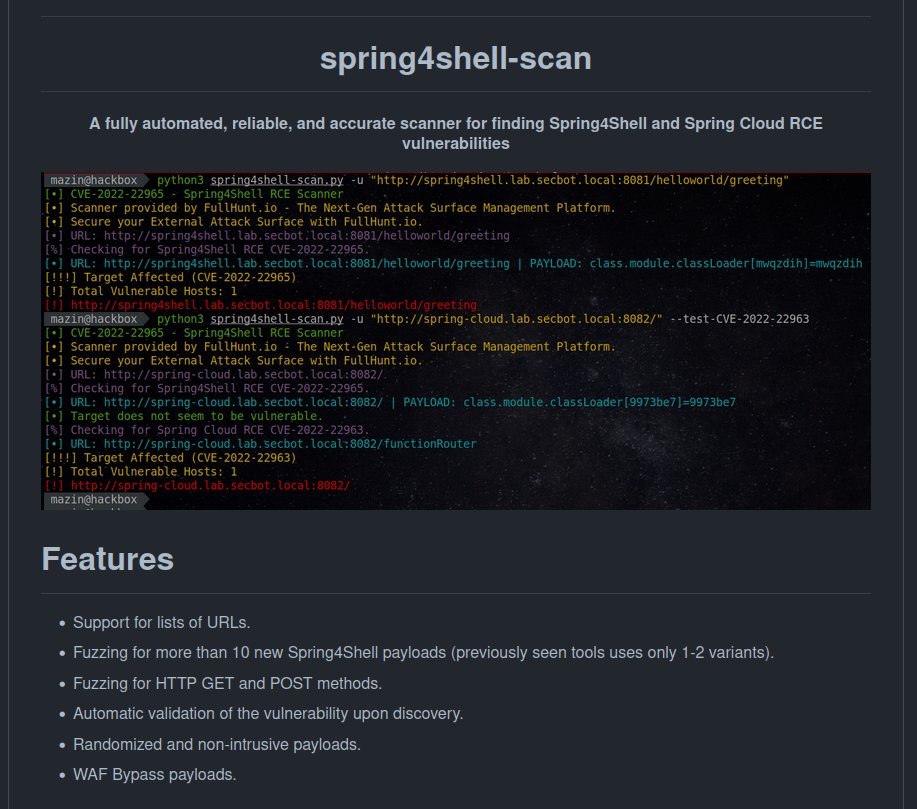
Task: Click the Features section heading
Action: (x=108, y=559)
